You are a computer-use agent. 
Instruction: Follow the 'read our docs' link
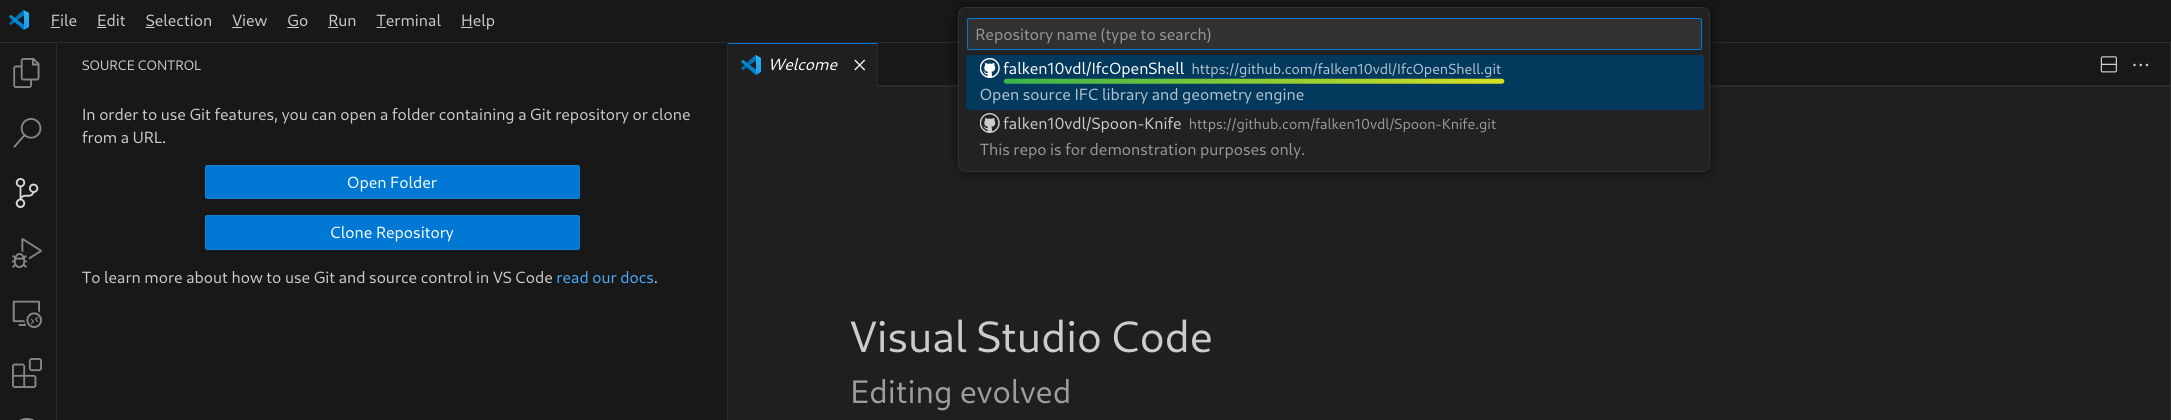pyautogui.click(x=605, y=277)
